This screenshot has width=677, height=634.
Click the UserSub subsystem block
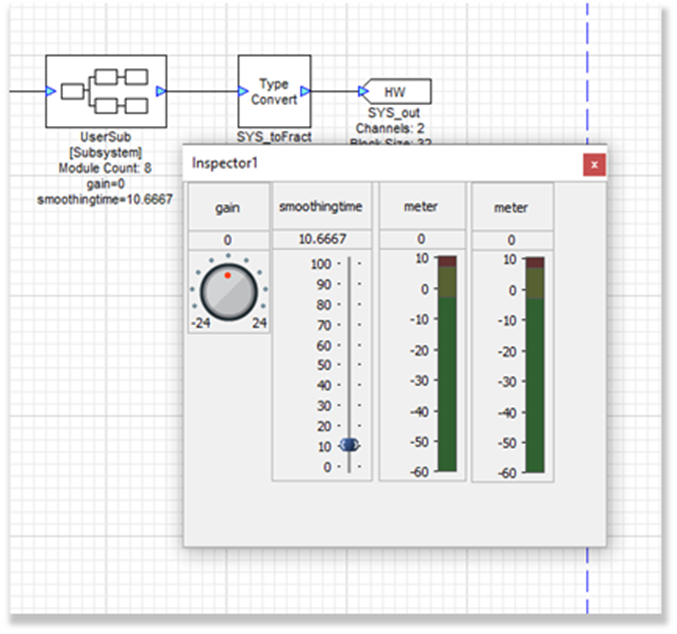(x=106, y=91)
